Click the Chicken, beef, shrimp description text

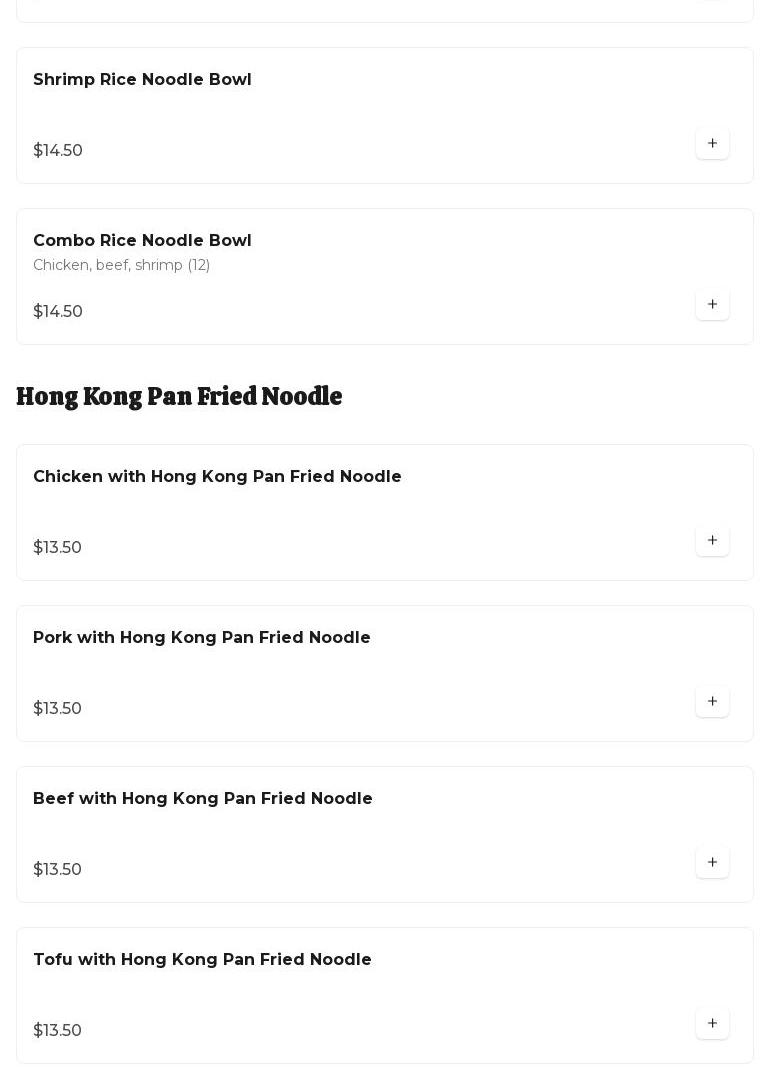pos(121,265)
